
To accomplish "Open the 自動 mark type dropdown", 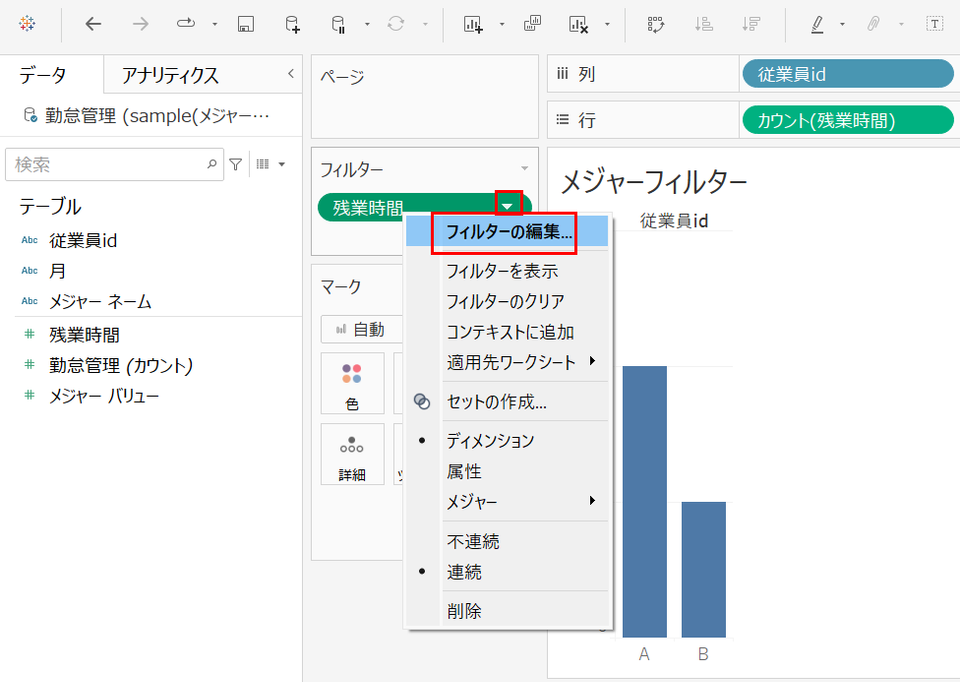I will (361, 329).
